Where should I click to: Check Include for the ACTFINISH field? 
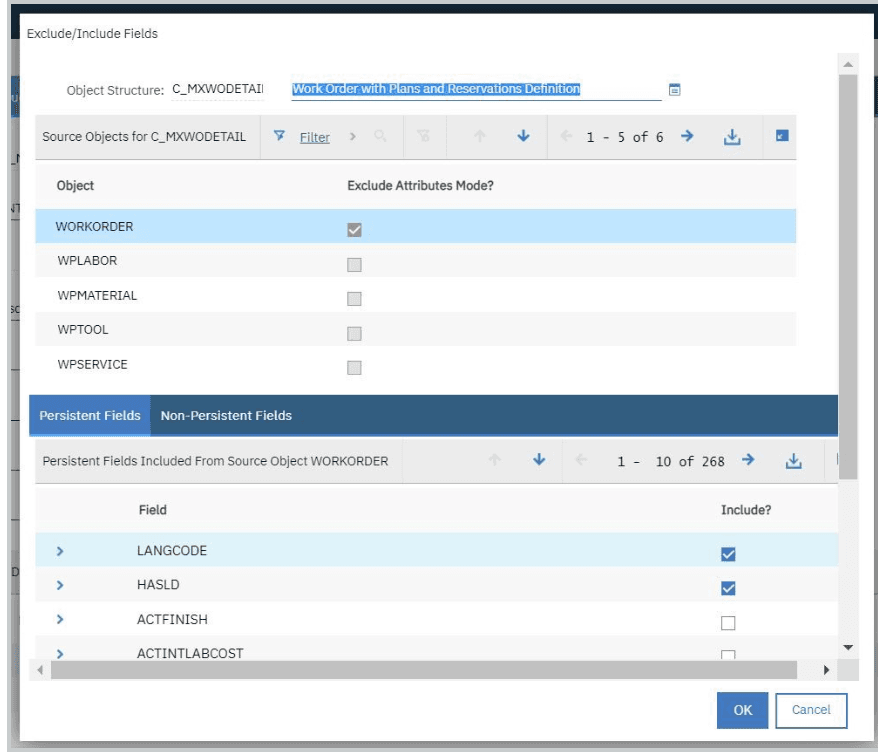(x=728, y=623)
